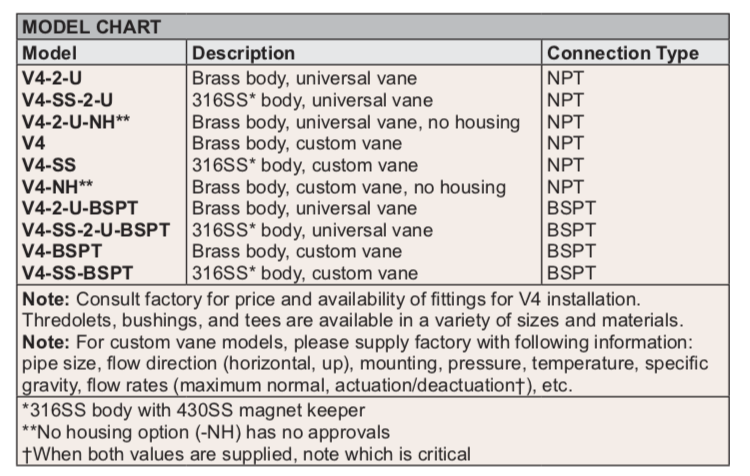Click the MODEL CHART table title
Screen dimensions: 750x476
[x=92, y=27]
